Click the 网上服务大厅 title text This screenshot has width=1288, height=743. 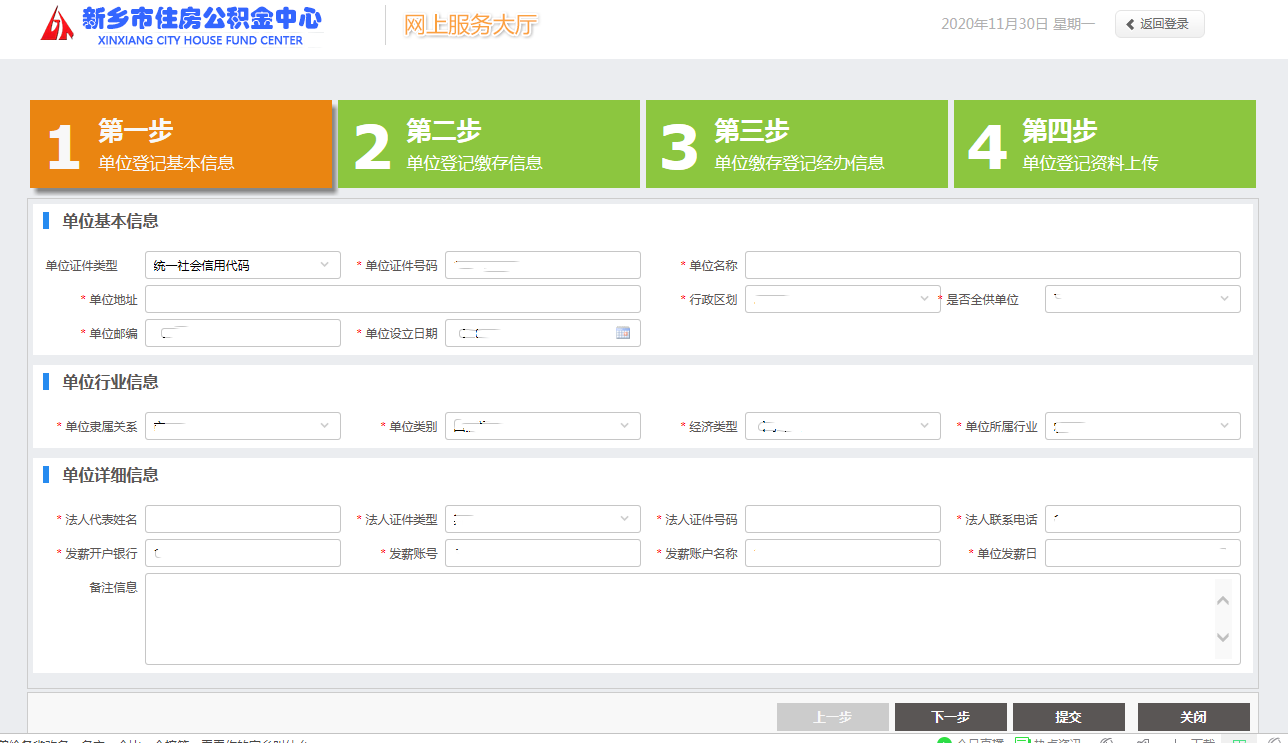(470, 26)
